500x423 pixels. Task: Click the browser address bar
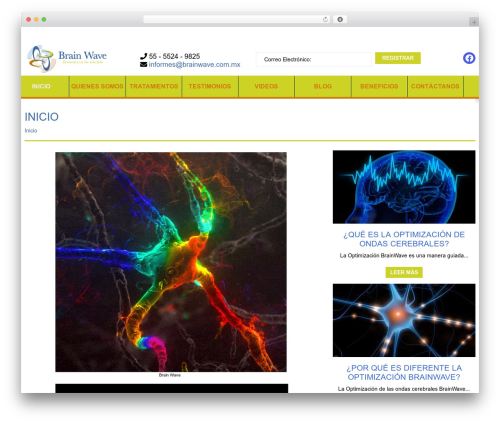[237, 20]
